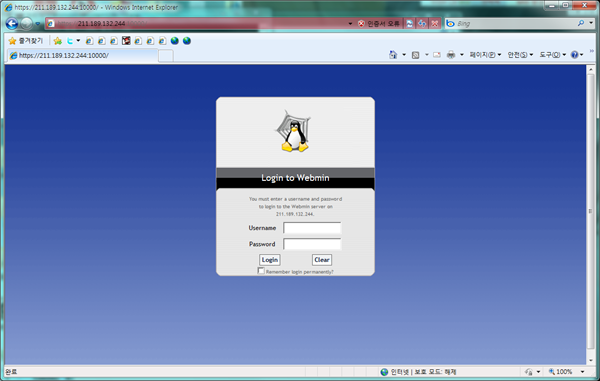Click the Clear button
The height and width of the screenshot is (381, 600).
322,260
